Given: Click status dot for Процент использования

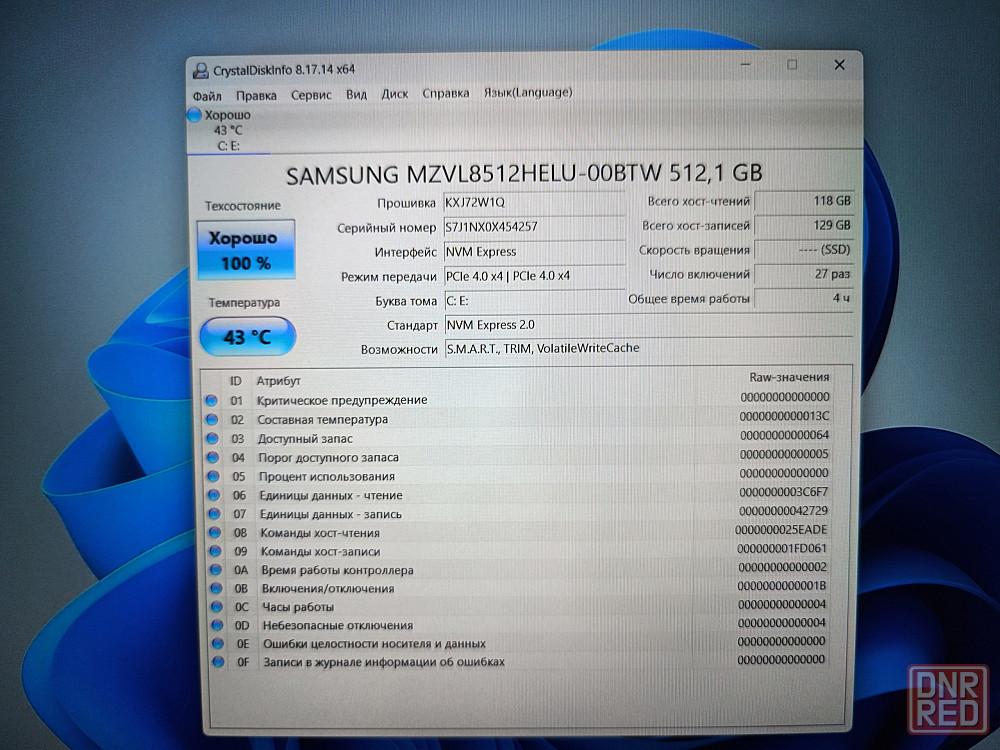Looking at the screenshot, I should click(x=213, y=476).
